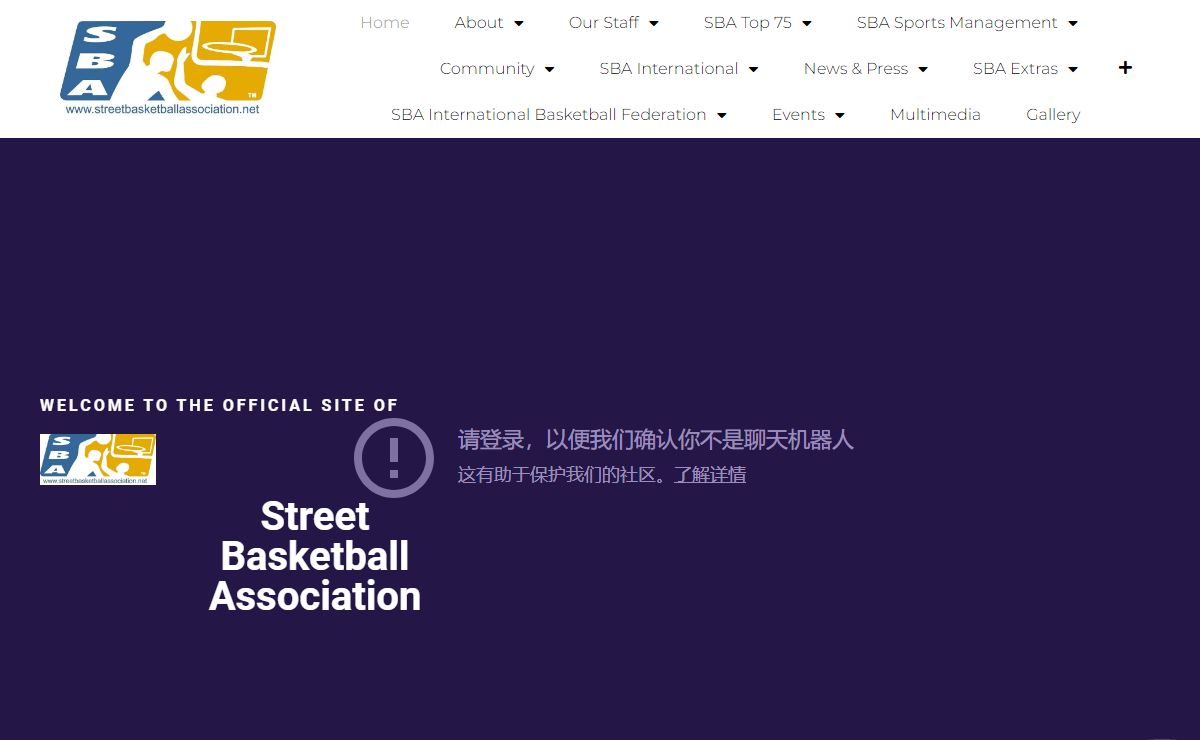Expand the Events dropdown arrow
Viewport: 1200px width, 740px height.
pos(839,115)
